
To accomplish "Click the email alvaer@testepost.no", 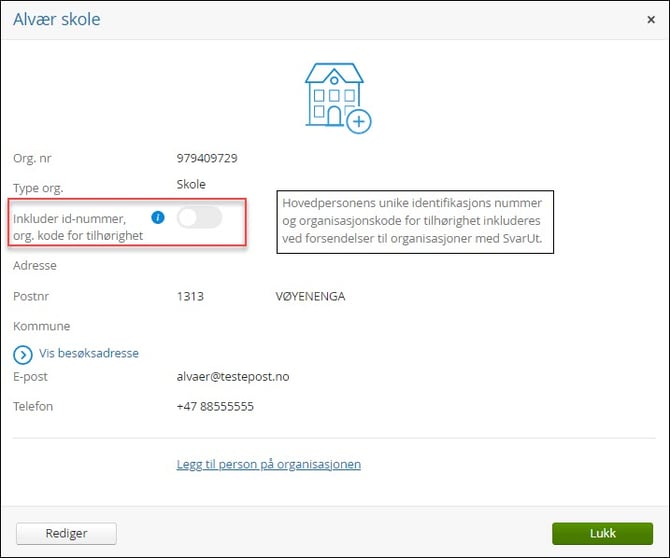I will (x=234, y=377).
